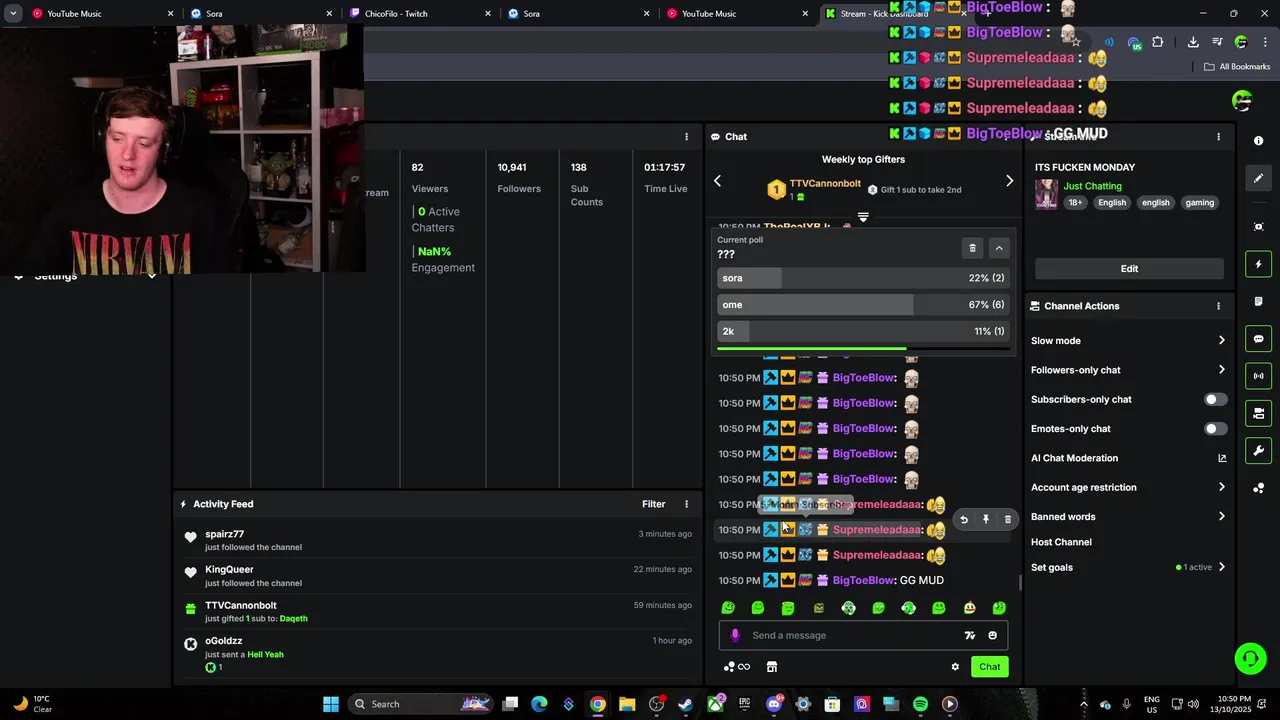Click the ome poll option bar
This screenshot has height=720, width=1280.
pyautogui.click(x=862, y=305)
